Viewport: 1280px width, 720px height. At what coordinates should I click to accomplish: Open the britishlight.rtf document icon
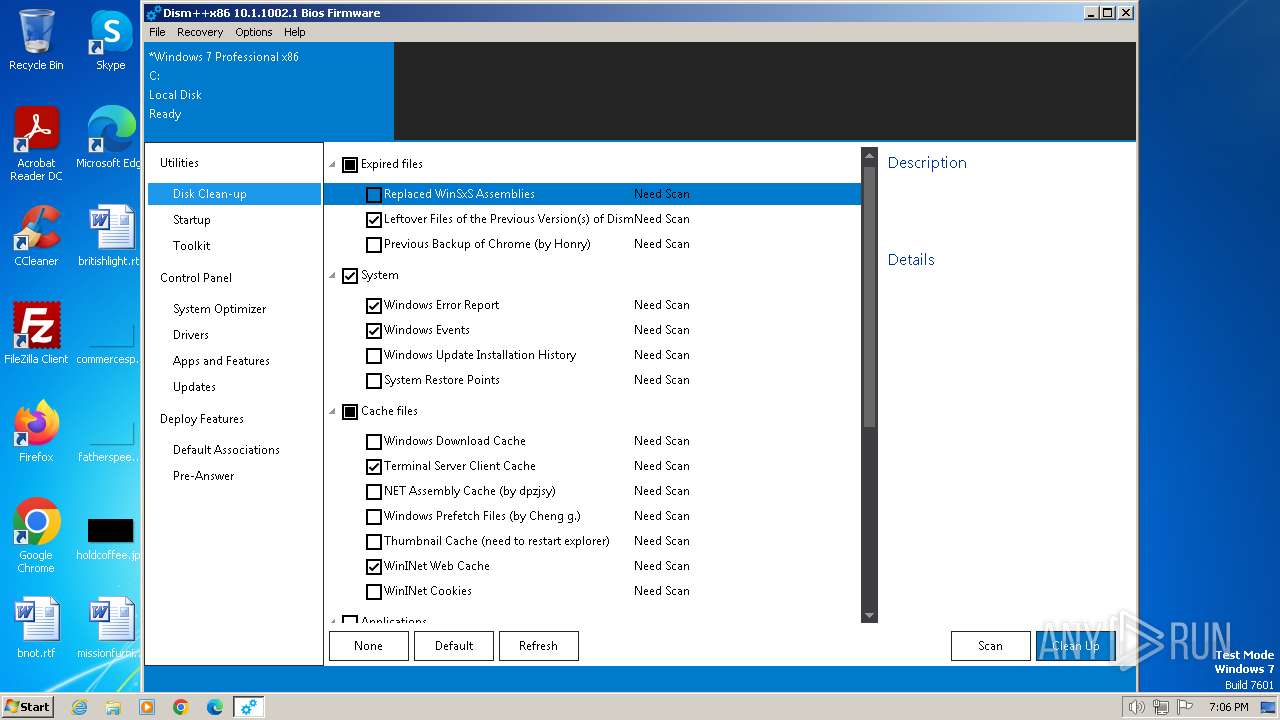111,236
